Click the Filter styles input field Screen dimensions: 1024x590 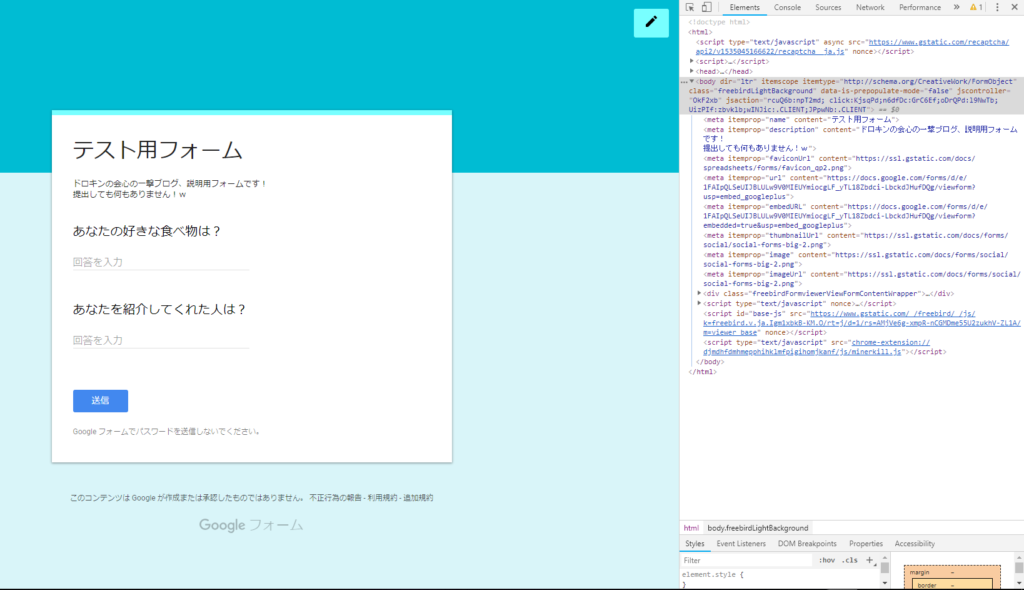(x=746, y=560)
